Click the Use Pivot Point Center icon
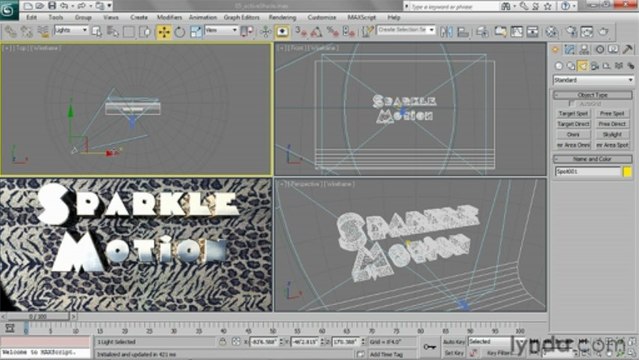The height and width of the screenshot is (360, 639). (247, 32)
